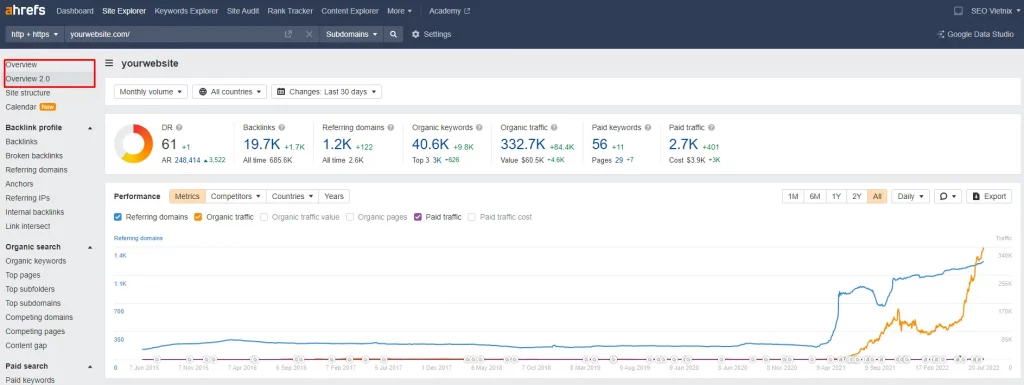The height and width of the screenshot is (385, 1024).
Task: Click the Referring domains help icon
Action: [x=390, y=127]
